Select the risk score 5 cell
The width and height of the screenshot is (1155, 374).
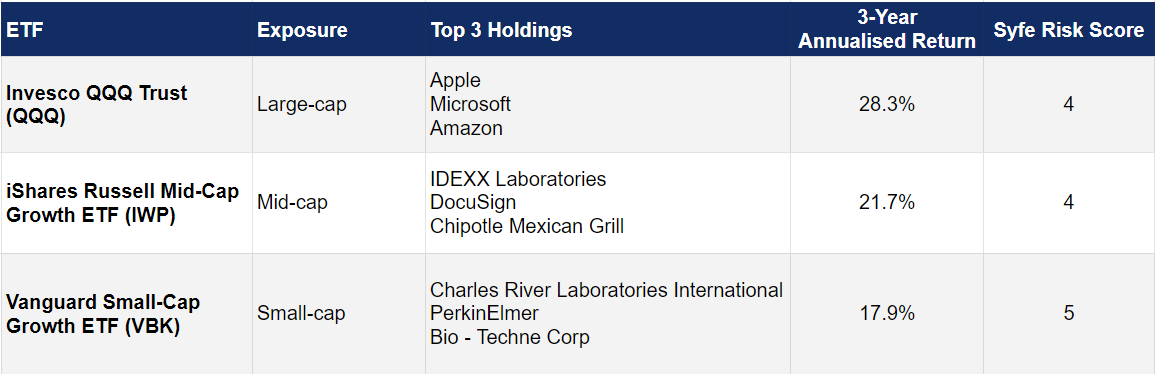(x=1069, y=314)
